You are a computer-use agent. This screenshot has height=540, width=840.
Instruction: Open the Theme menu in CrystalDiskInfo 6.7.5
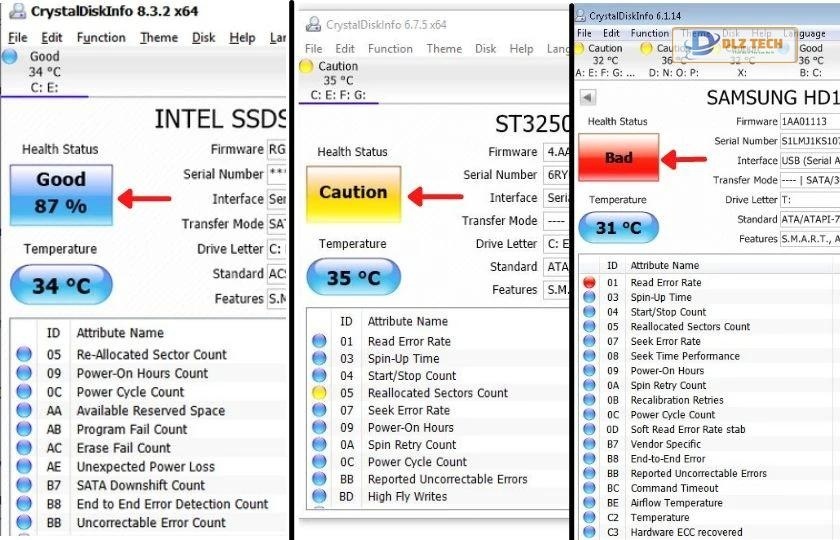click(x=444, y=48)
